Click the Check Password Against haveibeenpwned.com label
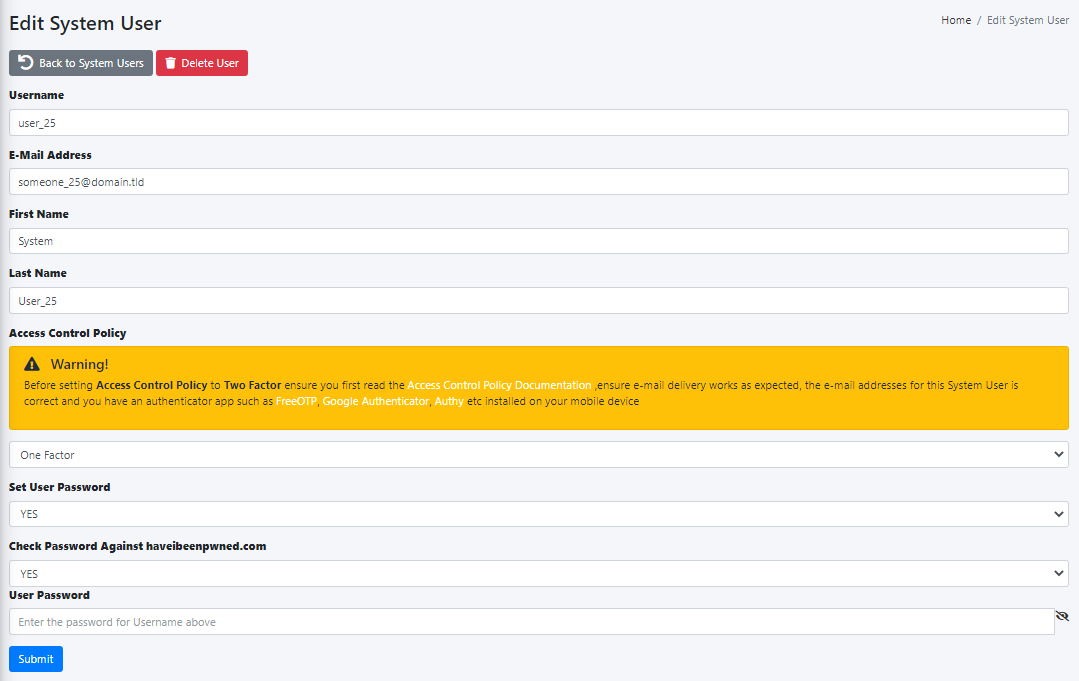This screenshot has height=681, width=1079. [138, 546]
